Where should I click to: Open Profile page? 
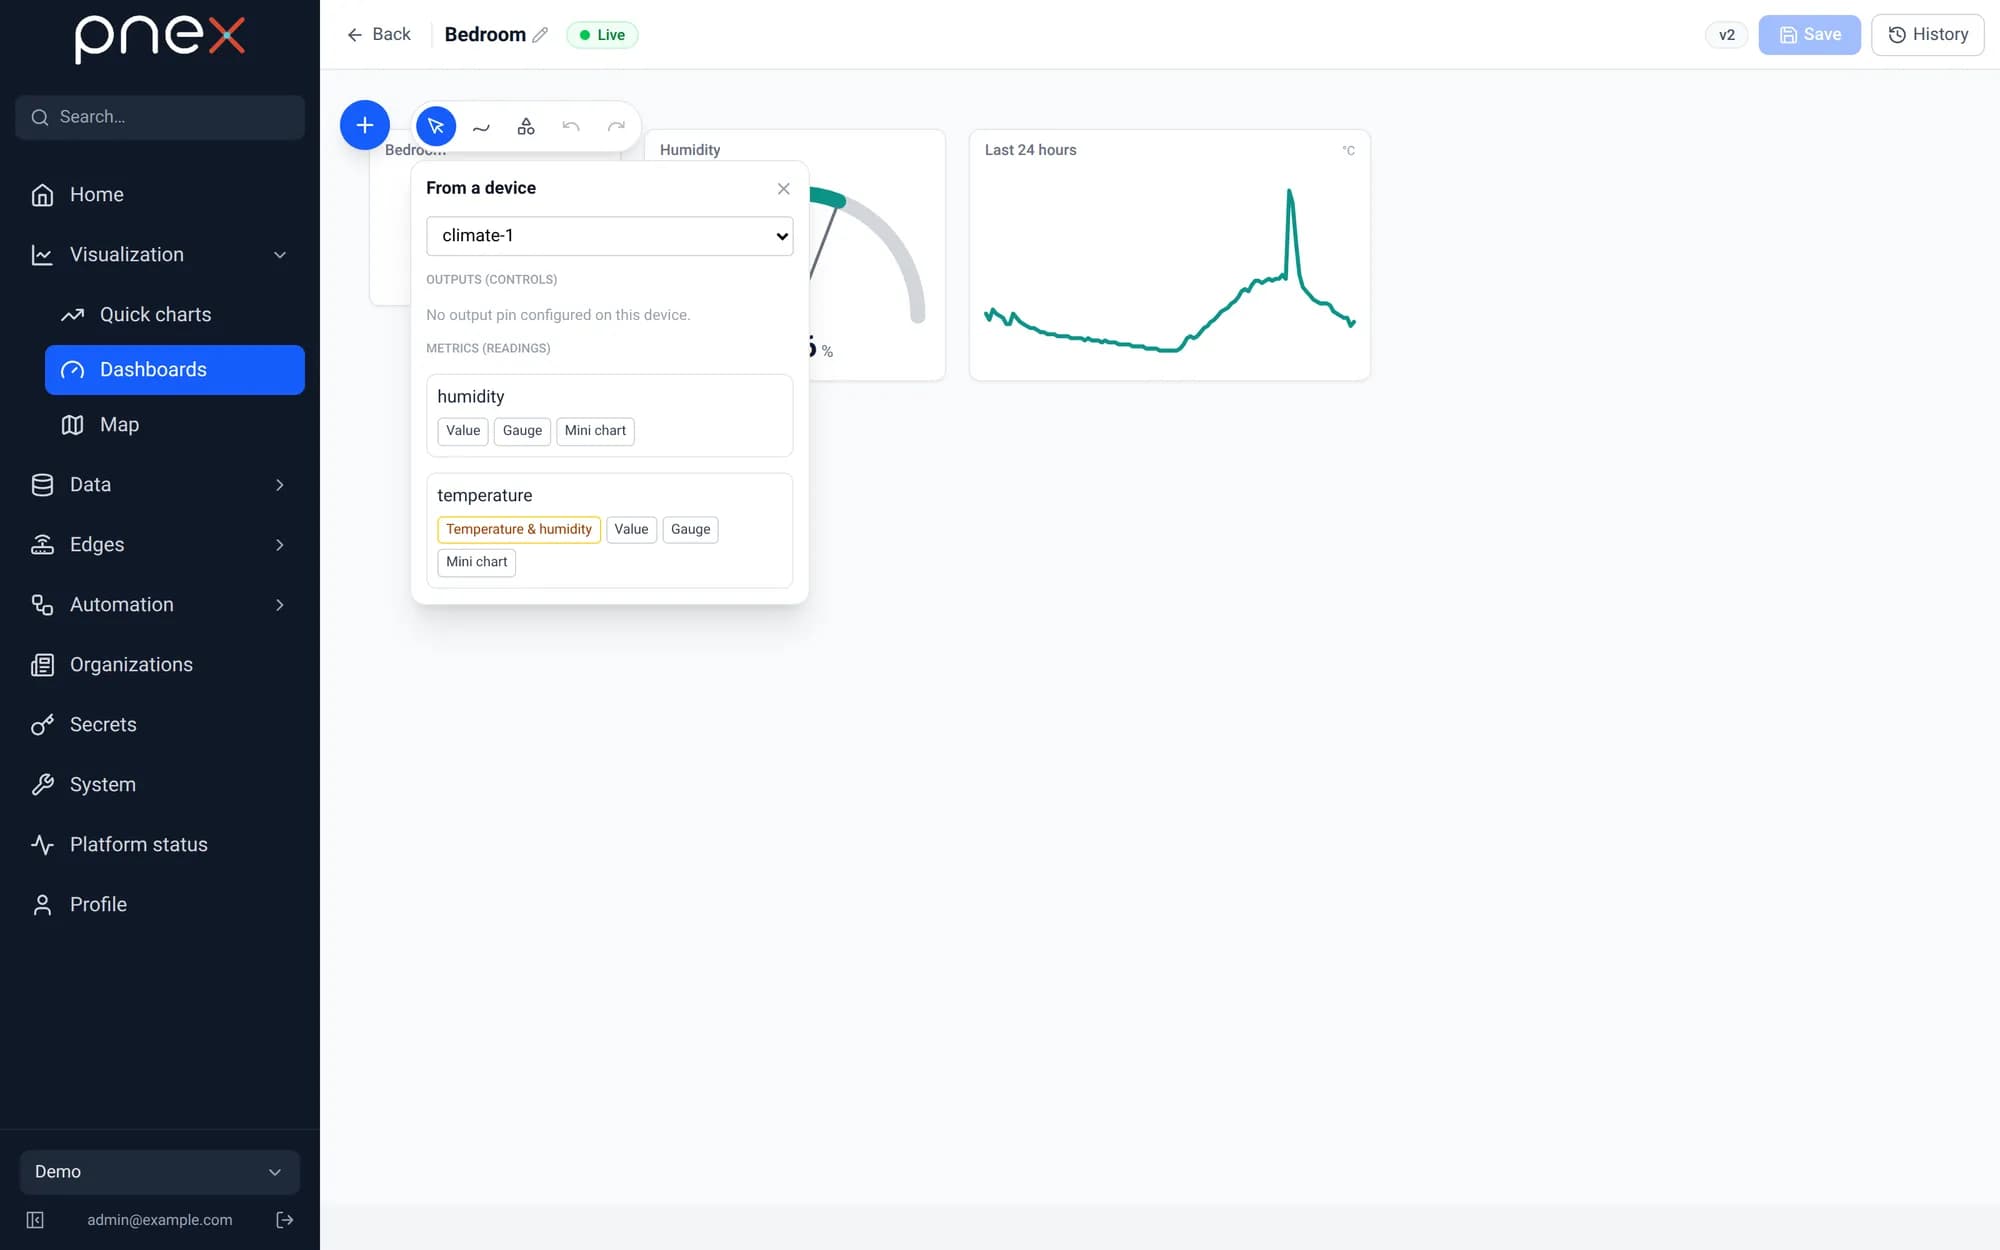[160, 905]
